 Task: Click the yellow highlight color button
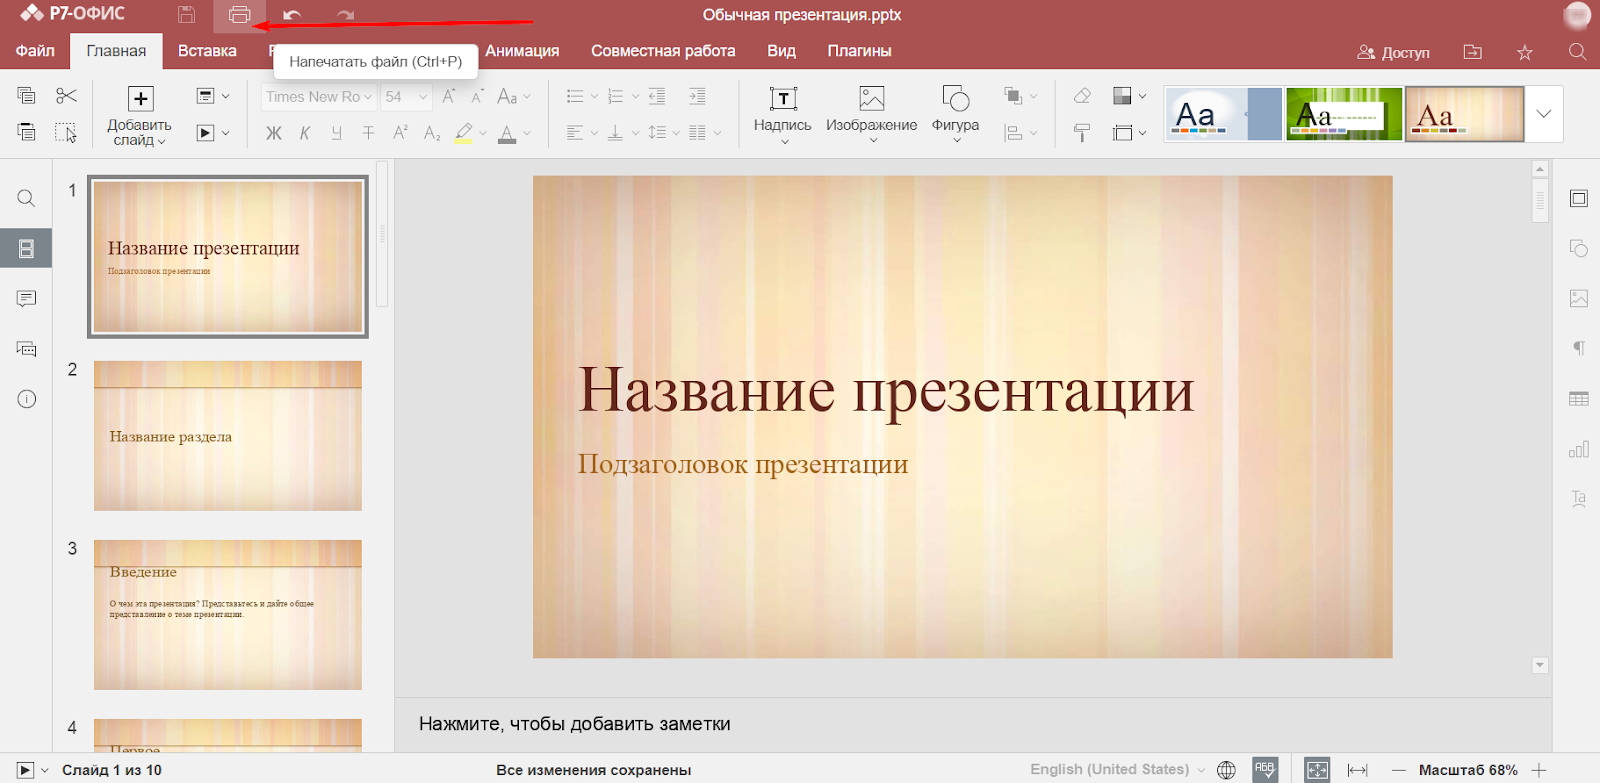click(463, 133)
